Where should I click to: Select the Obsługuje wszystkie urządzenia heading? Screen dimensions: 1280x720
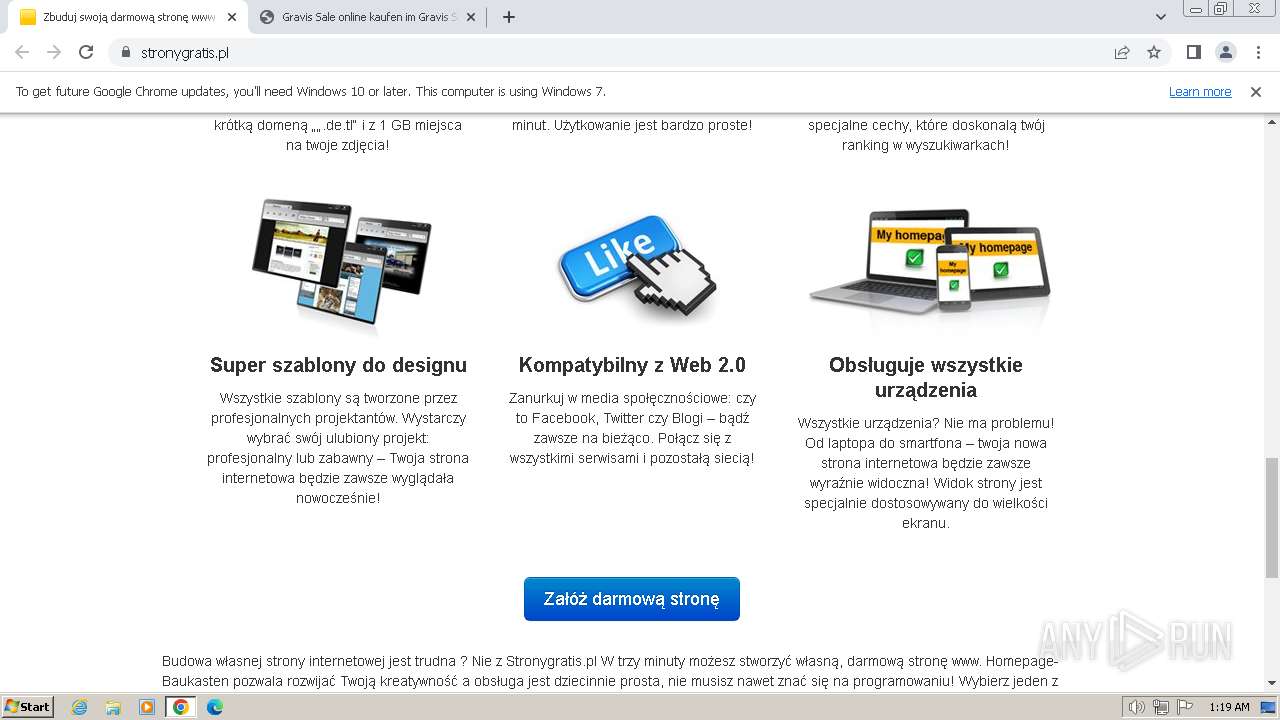point(926,377)
